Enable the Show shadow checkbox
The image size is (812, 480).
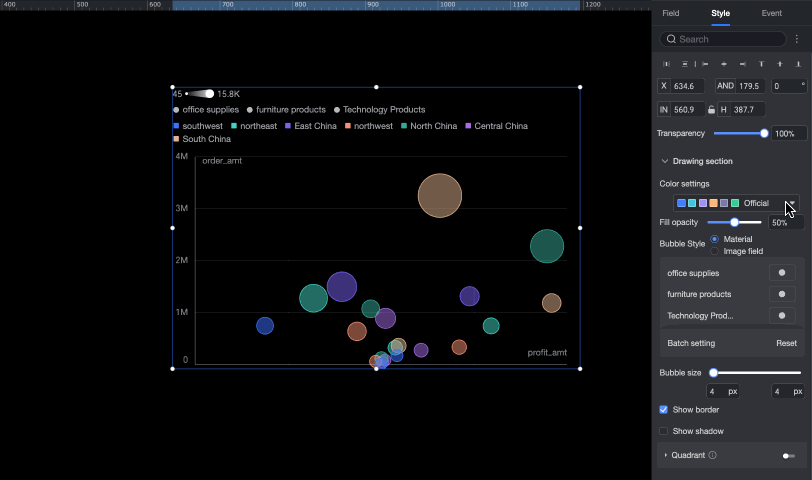663,431
